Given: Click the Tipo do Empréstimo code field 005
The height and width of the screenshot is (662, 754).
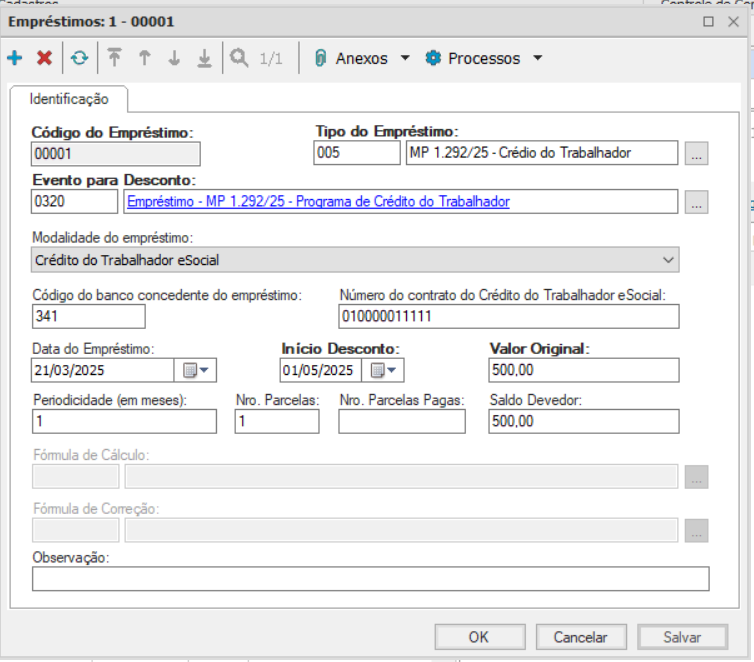Looking at the screenshot, I should (357, 153).
